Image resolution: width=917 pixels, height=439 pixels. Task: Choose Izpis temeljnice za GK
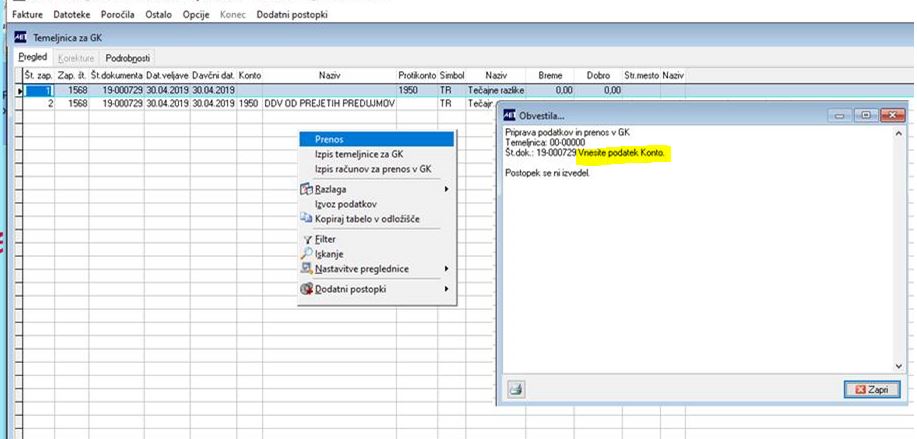tap(358, 154)
